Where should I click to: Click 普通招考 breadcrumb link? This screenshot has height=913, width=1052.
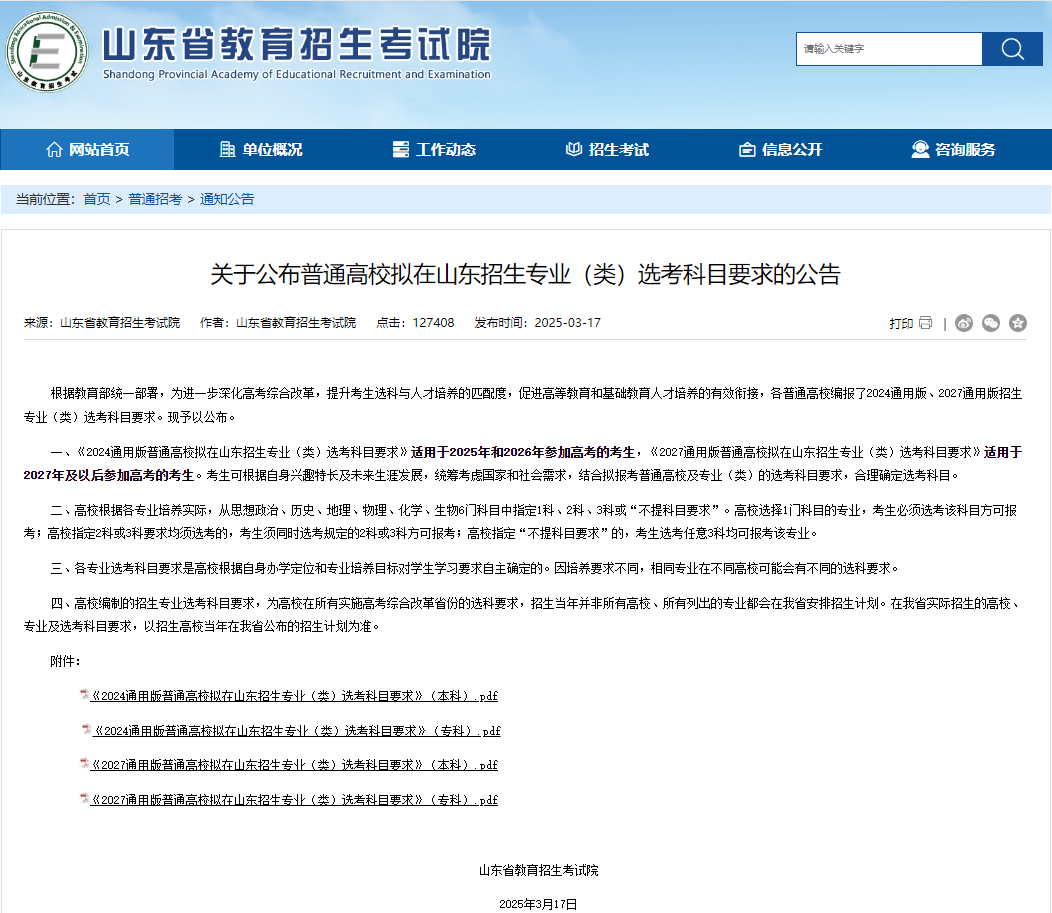point(155,199)
